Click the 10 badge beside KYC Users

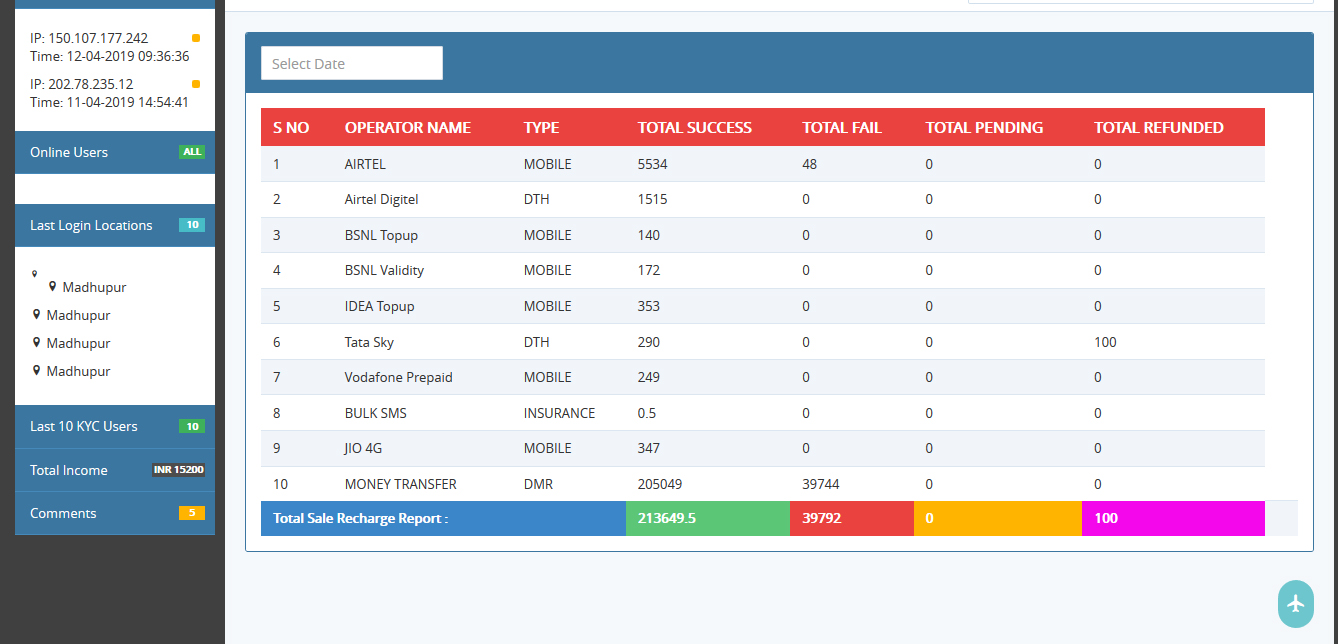[192, 426]
